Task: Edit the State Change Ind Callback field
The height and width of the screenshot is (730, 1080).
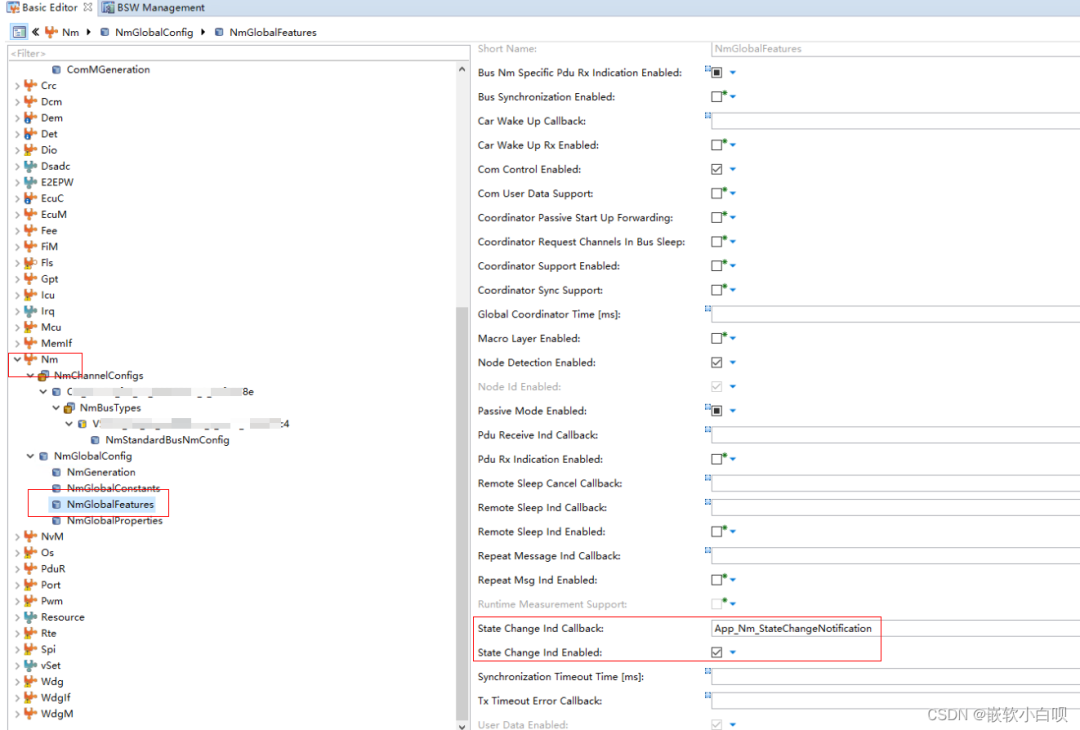Action: point(895,628)
